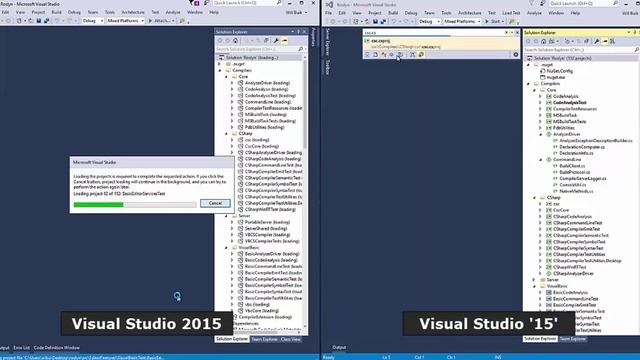The image size is (640, 360).
Task: Open Debug configuration dropdown in VS '15' window
Action: 429,21
